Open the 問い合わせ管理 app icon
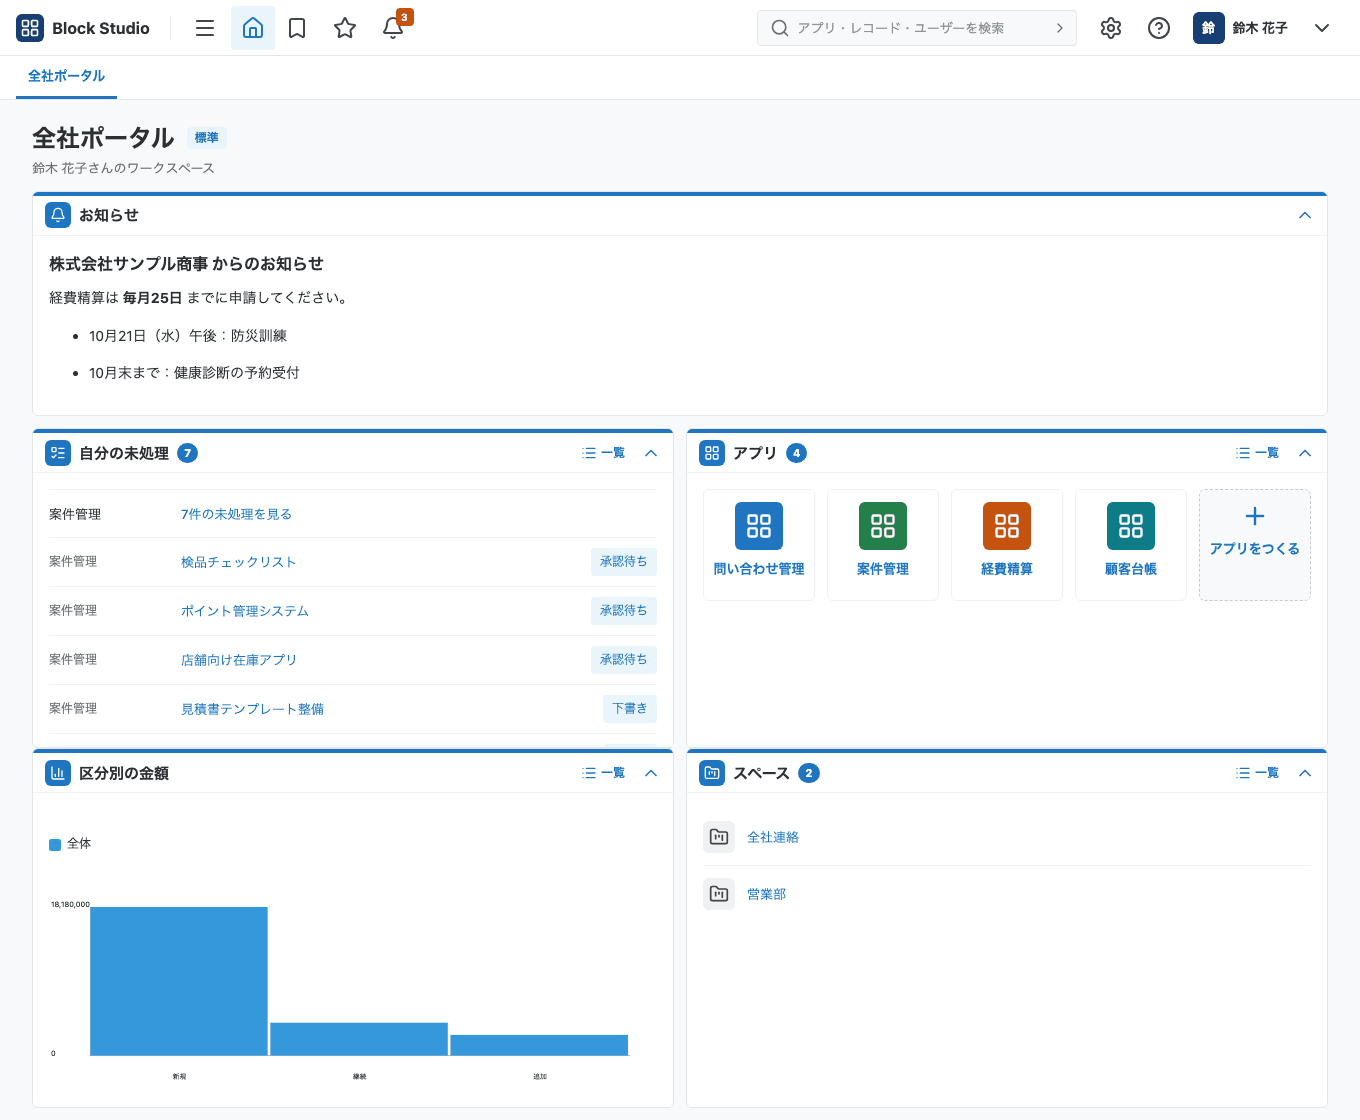The height and width of the screenshot is (1120, 1360). [x=759, y=526]
